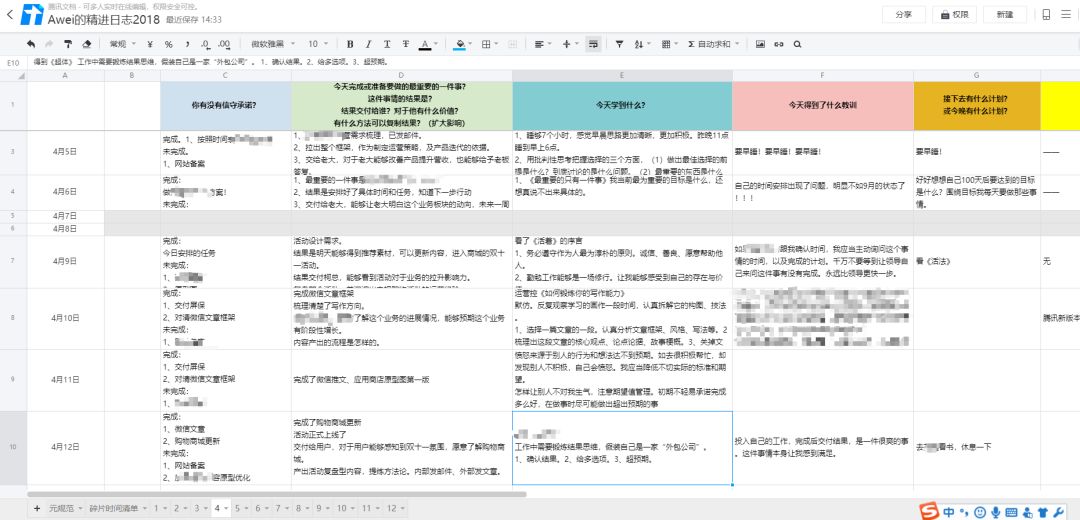Open font color dropdown arrow

click(436, 44)
